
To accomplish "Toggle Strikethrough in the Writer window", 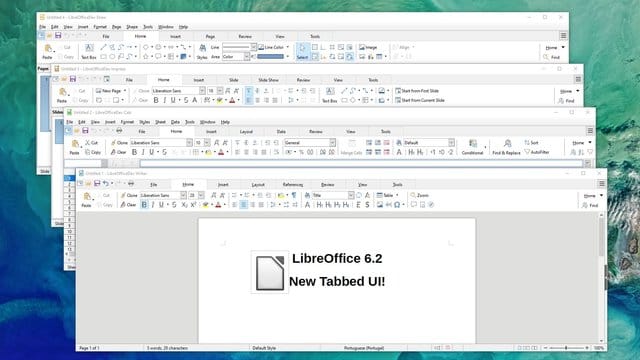I will (174, 205).
